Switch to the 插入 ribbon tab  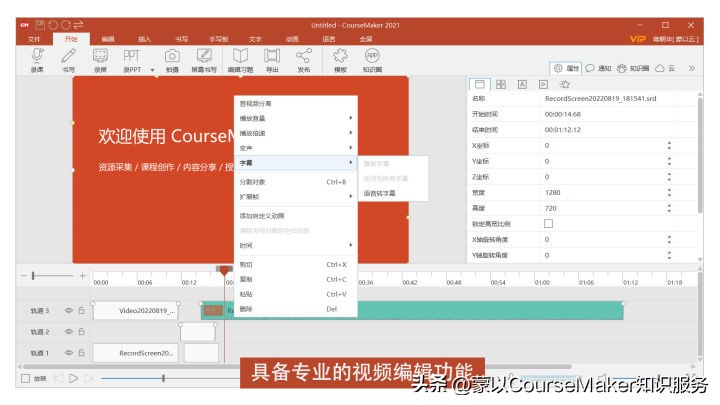[x=145, y=39]
